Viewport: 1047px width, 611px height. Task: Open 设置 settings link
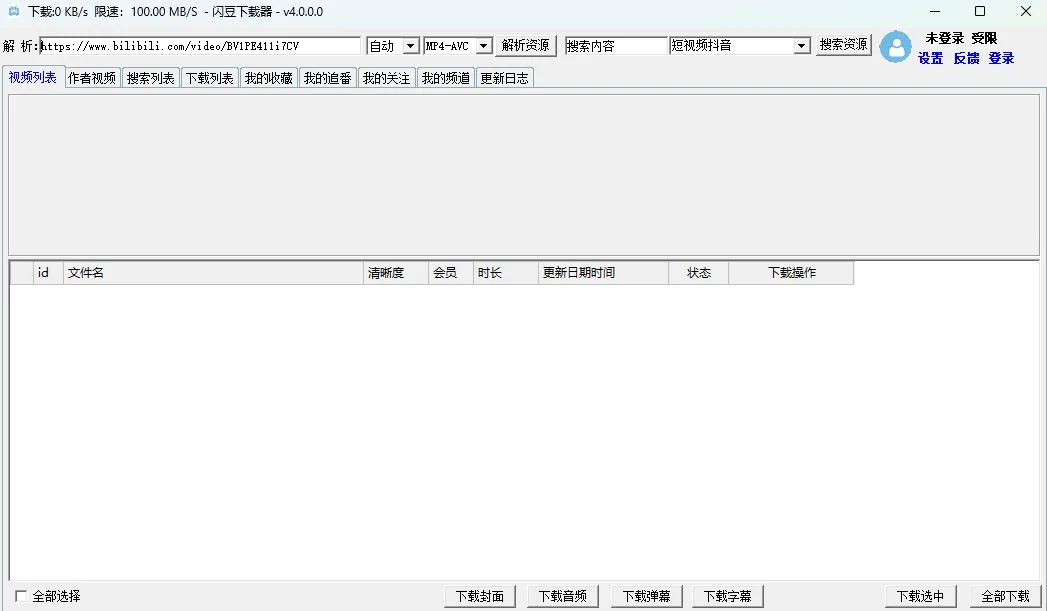point(930,58)
